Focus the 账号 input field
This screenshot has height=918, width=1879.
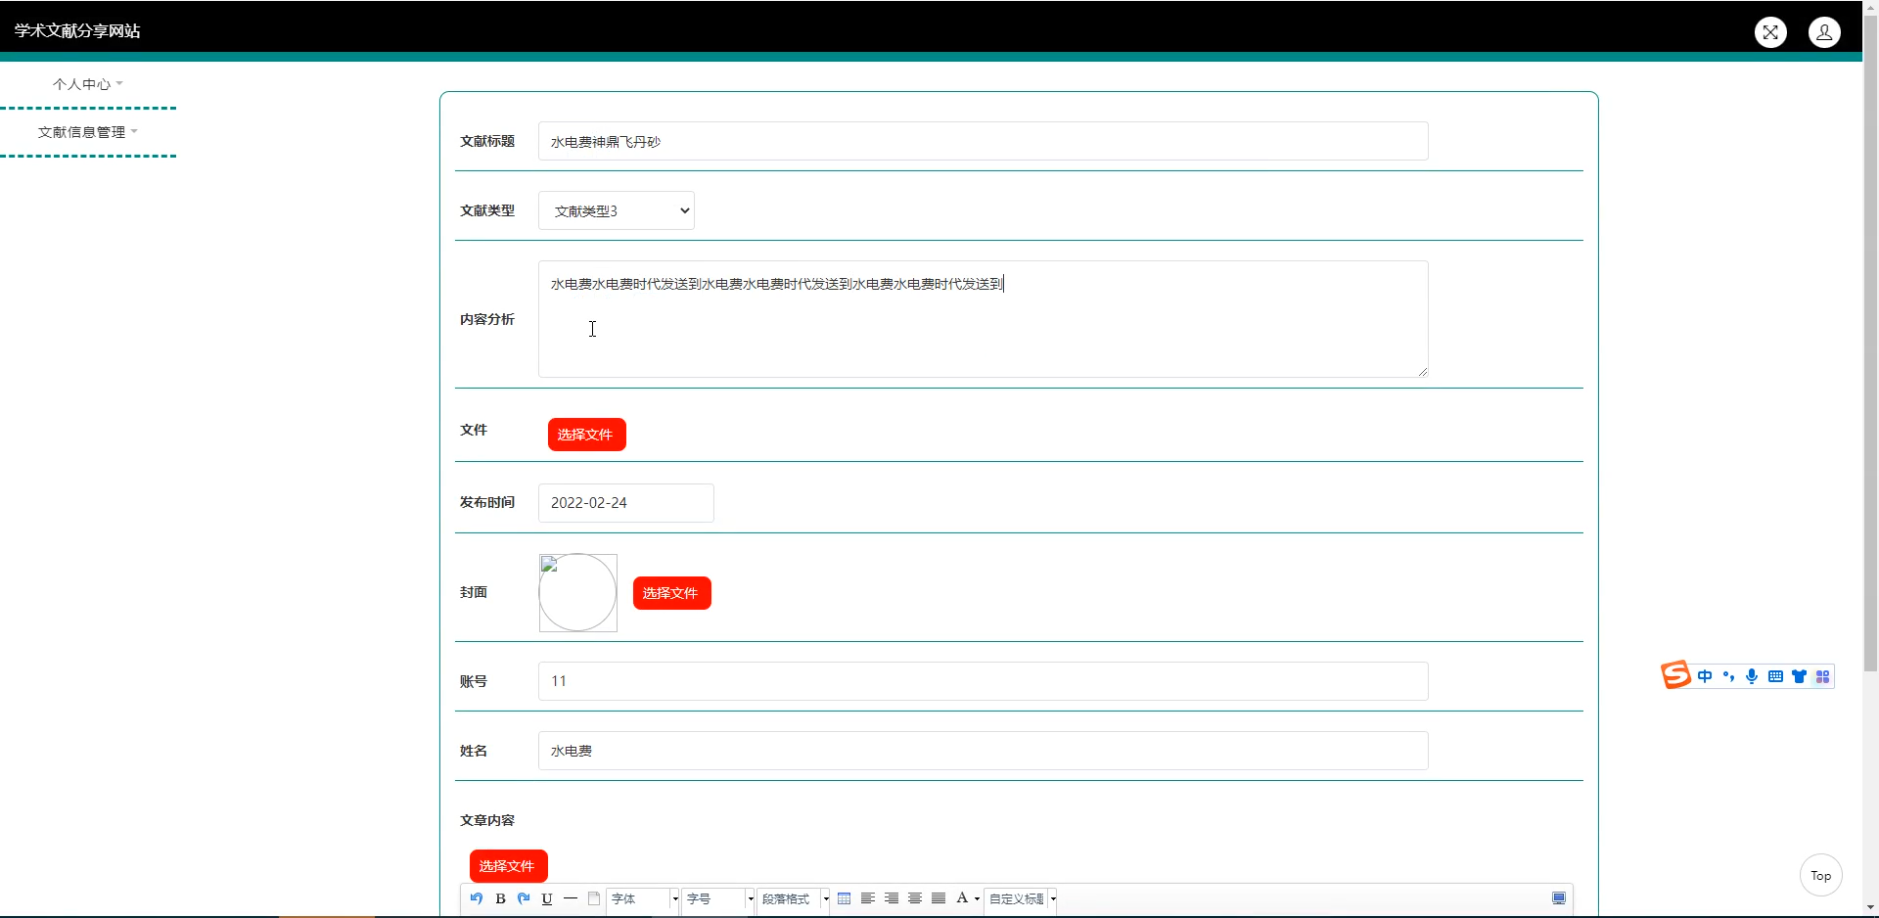(x=983, y=681)
